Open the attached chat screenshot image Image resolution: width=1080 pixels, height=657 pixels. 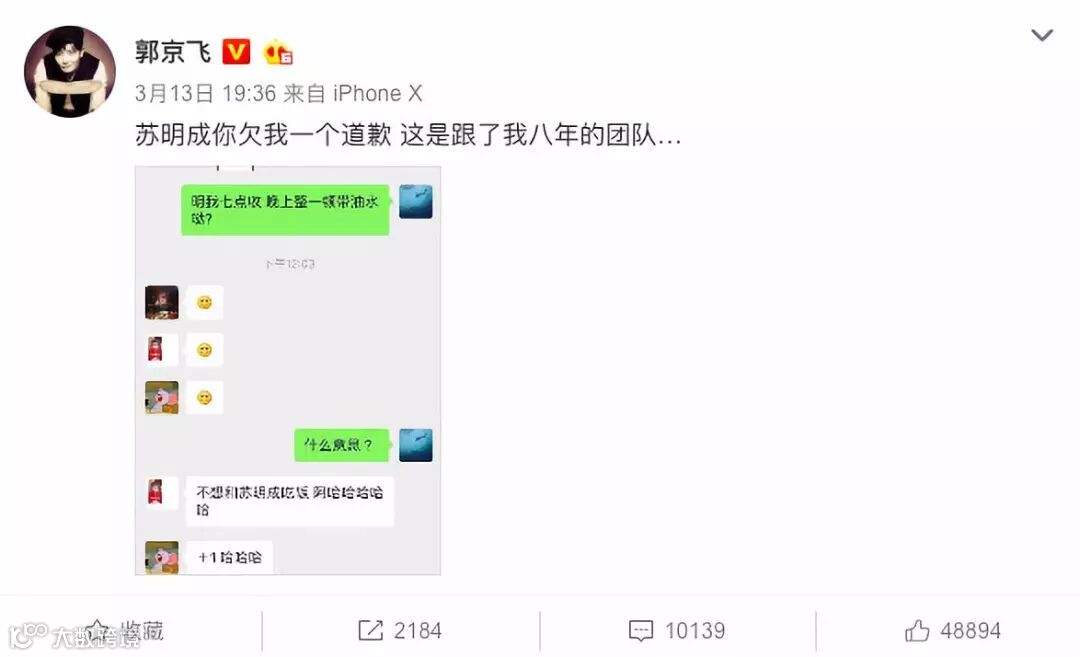pos(288,371)
